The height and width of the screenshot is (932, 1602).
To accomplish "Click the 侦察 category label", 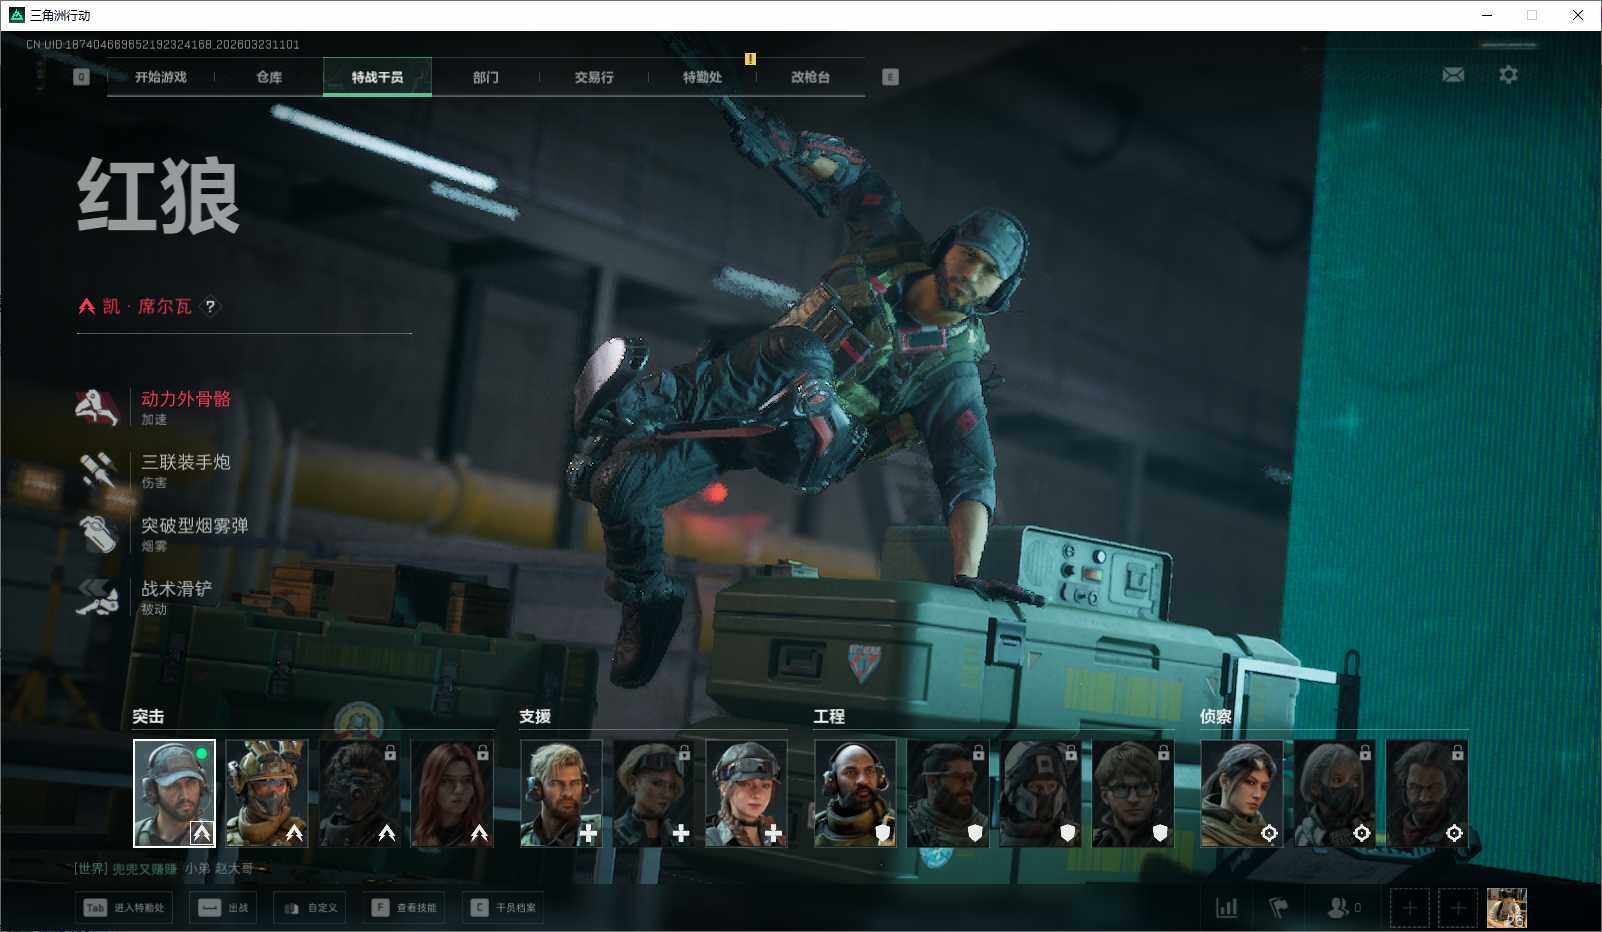I will (x=1216, y=716).
